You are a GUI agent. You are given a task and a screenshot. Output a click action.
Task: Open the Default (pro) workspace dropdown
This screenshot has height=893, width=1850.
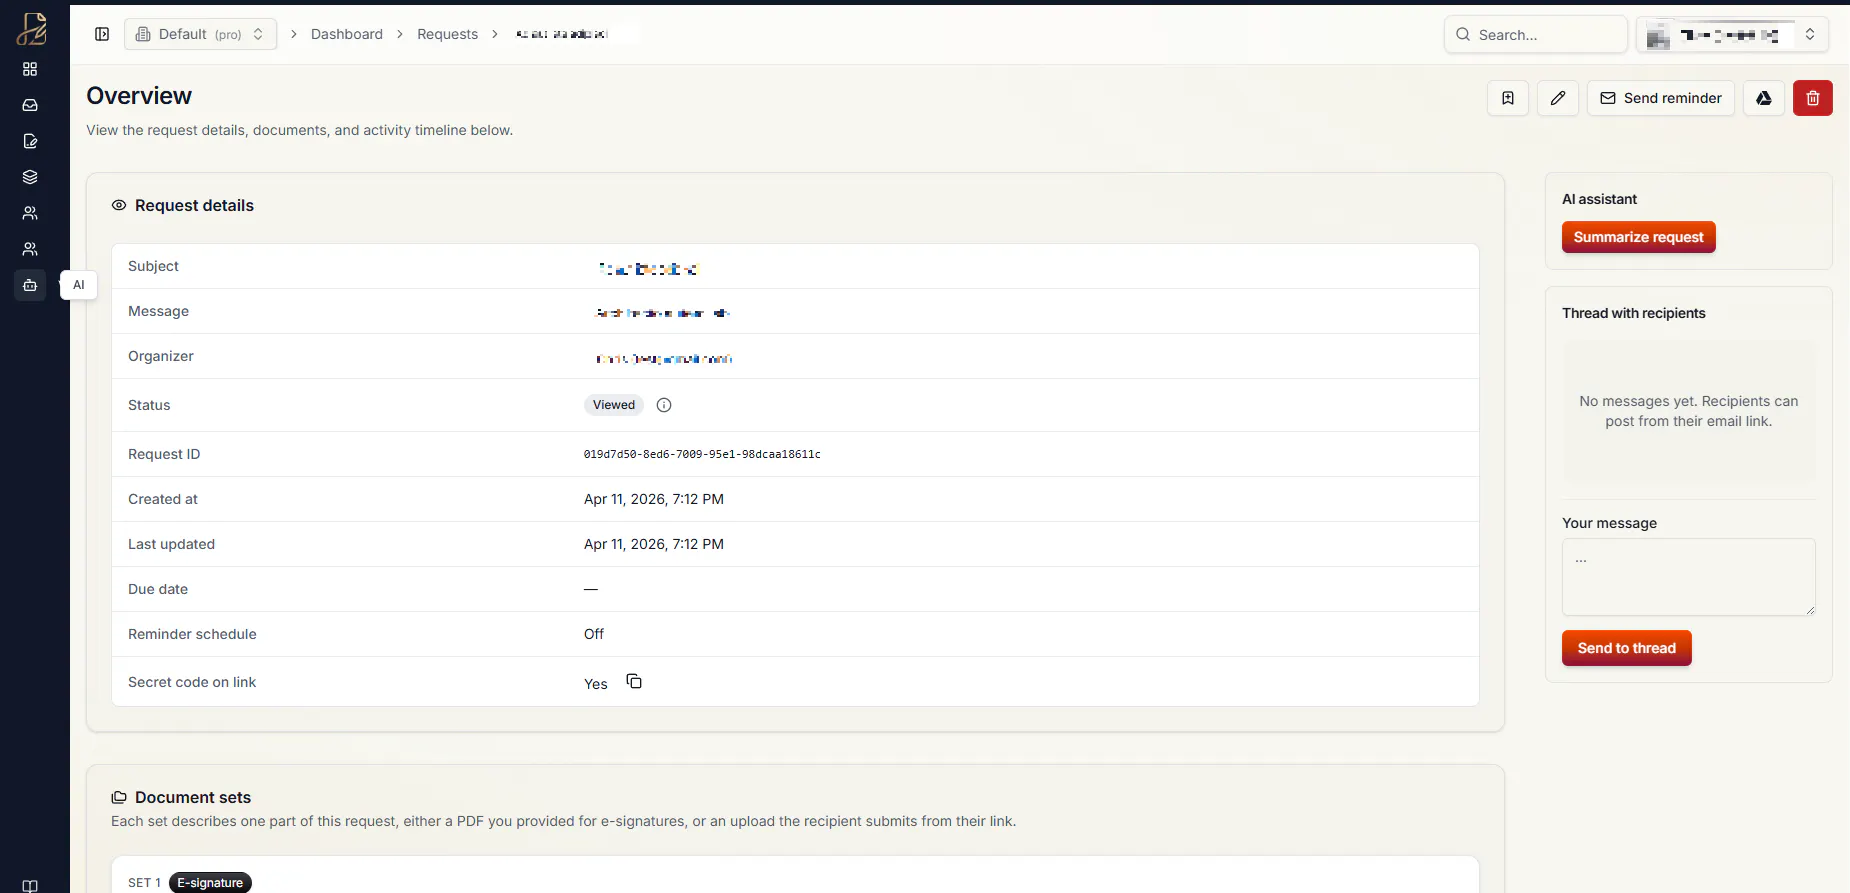pos(200,34)
